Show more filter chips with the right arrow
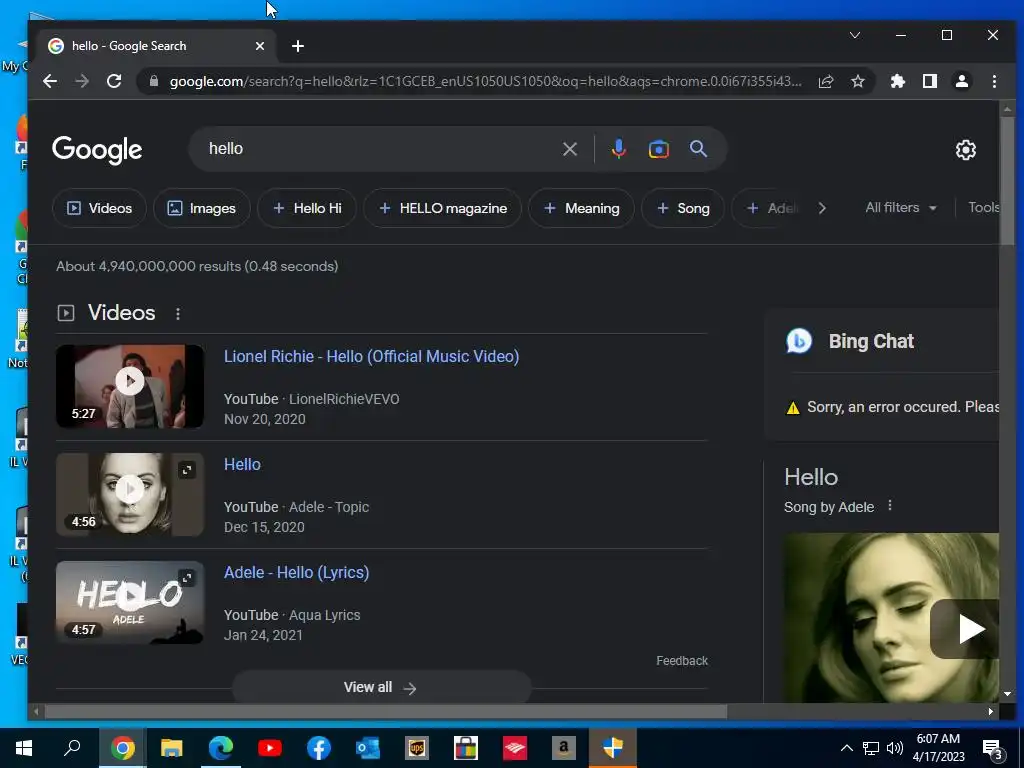The width and height of the screenshot is (1024, 768). (x=822, y=208)
